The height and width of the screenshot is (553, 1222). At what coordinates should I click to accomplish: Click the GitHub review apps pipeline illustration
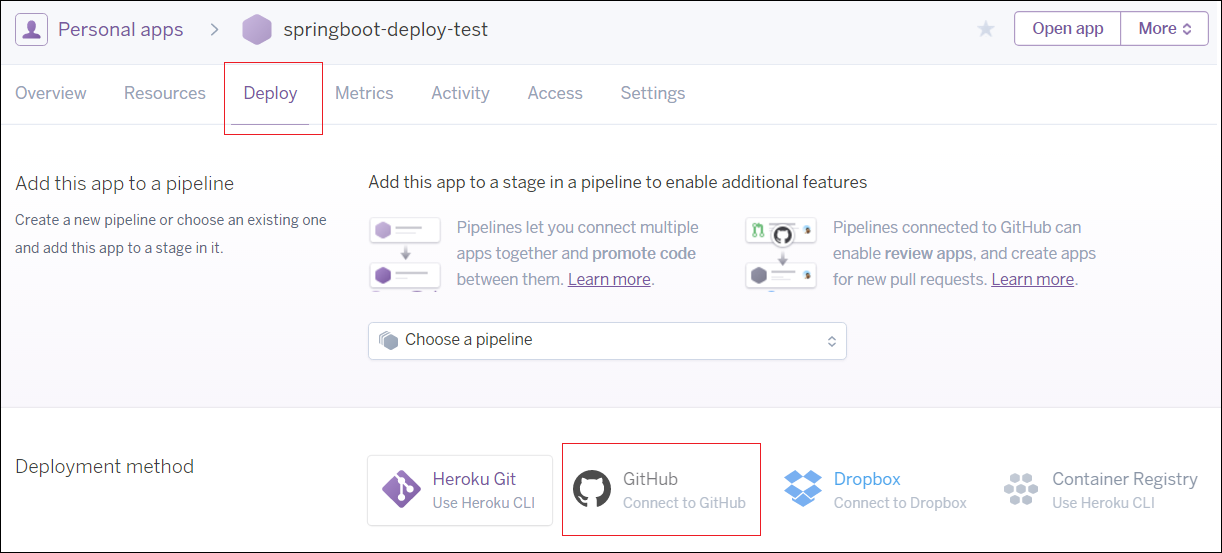[781, 254]
